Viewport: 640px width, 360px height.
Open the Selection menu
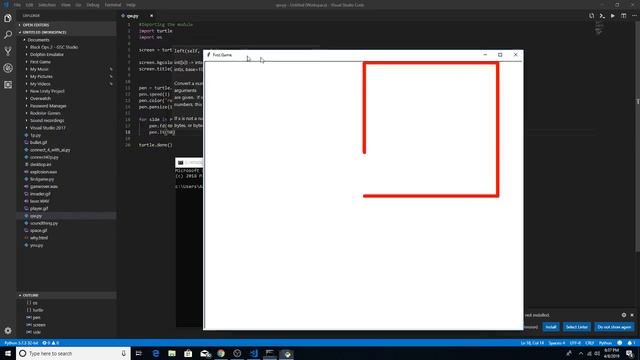click(47, 5)
